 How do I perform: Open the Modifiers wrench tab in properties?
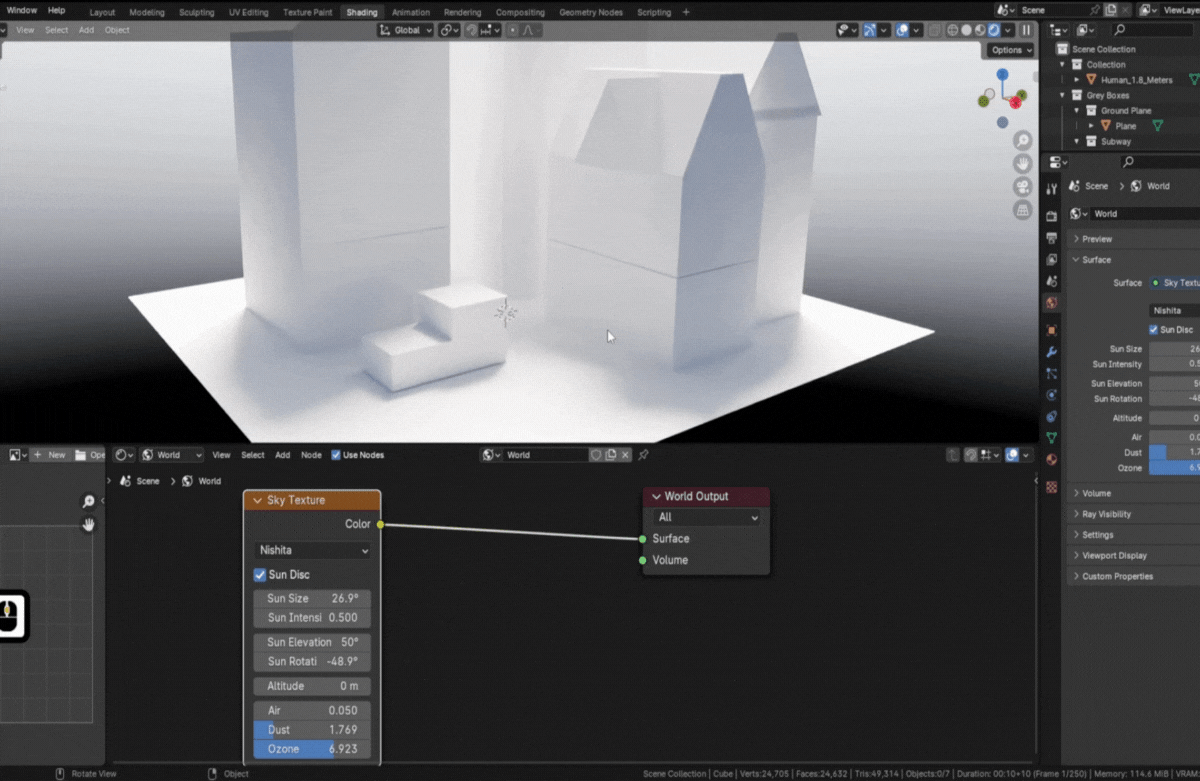1051,352
